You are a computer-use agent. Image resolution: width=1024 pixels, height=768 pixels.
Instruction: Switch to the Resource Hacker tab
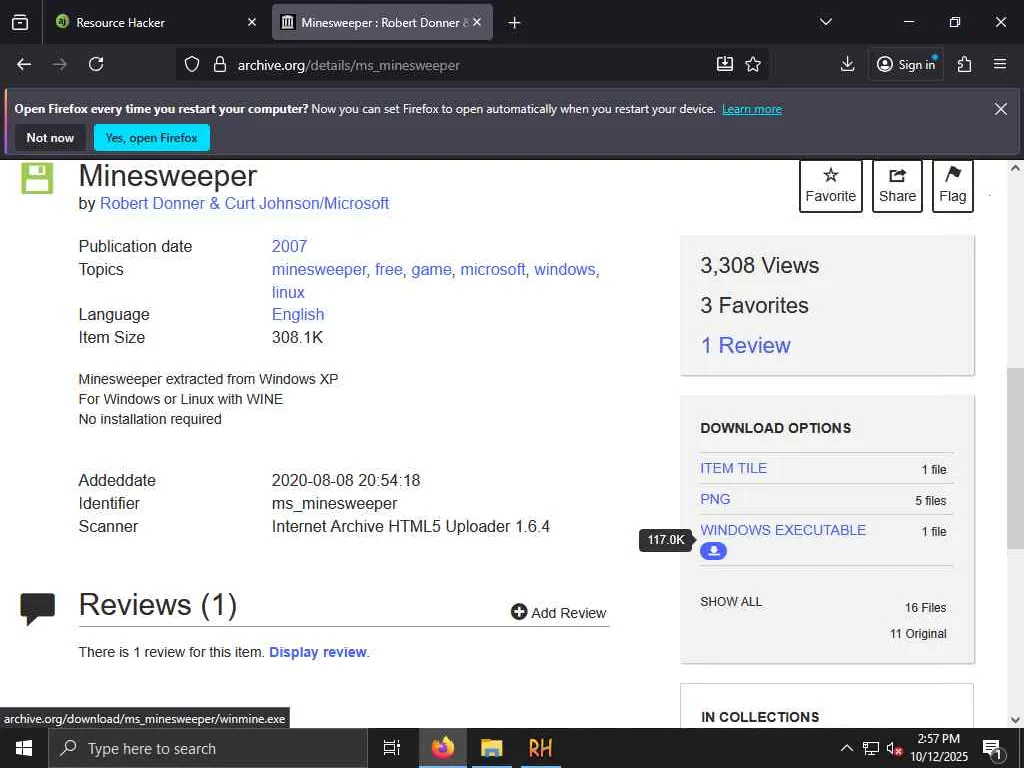point(150,22)
